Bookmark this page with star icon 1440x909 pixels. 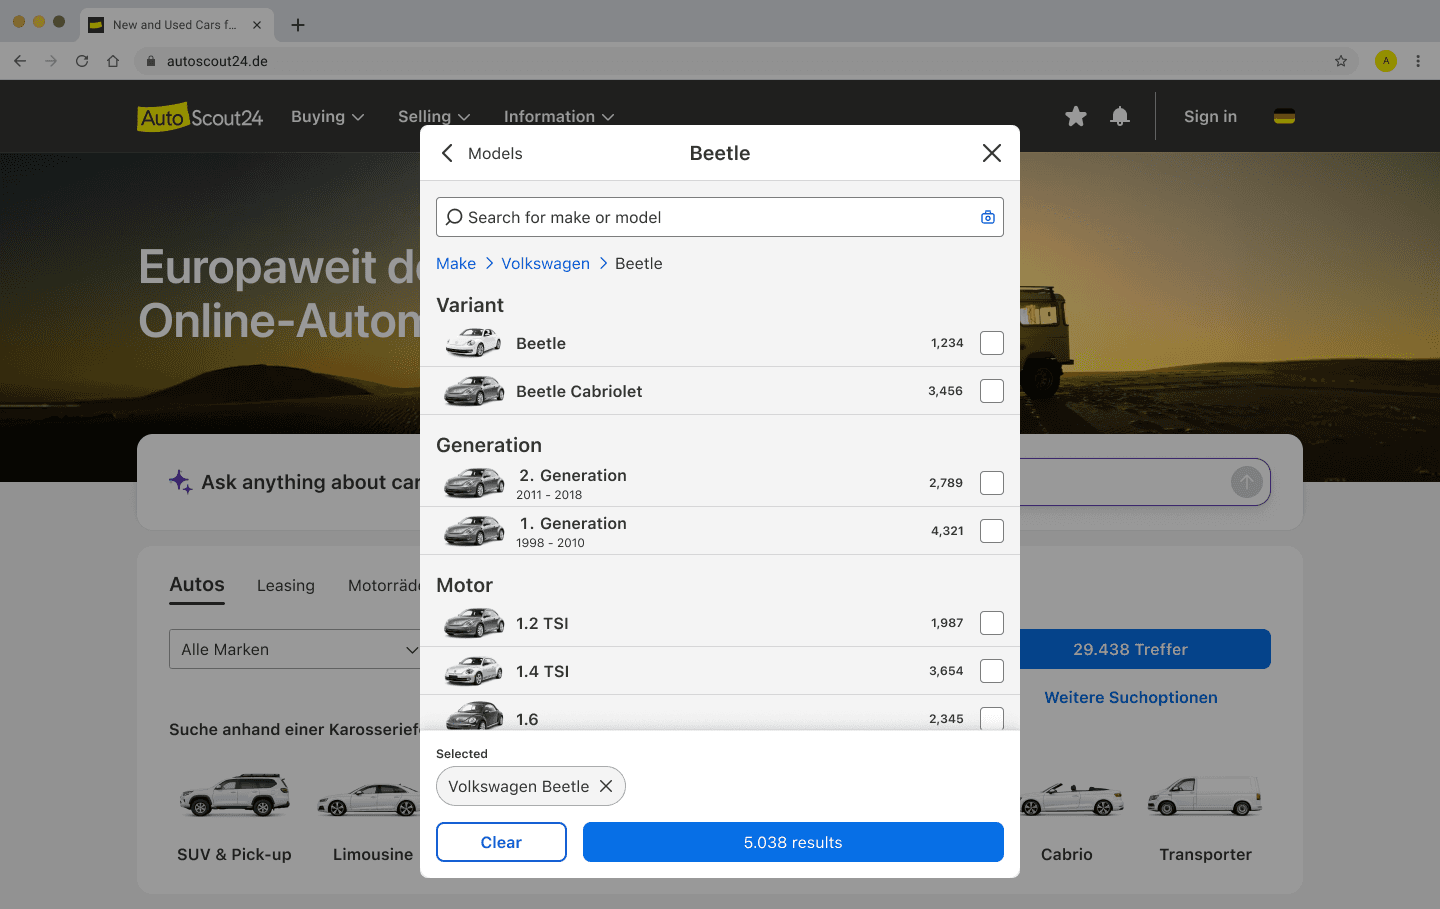1341,61
